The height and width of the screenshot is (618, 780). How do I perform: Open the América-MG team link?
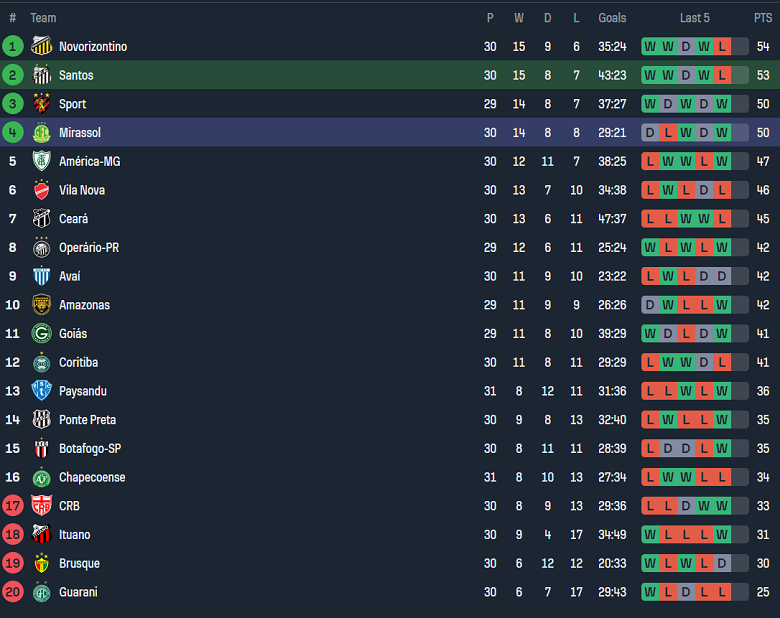click(x=89, y=161)
